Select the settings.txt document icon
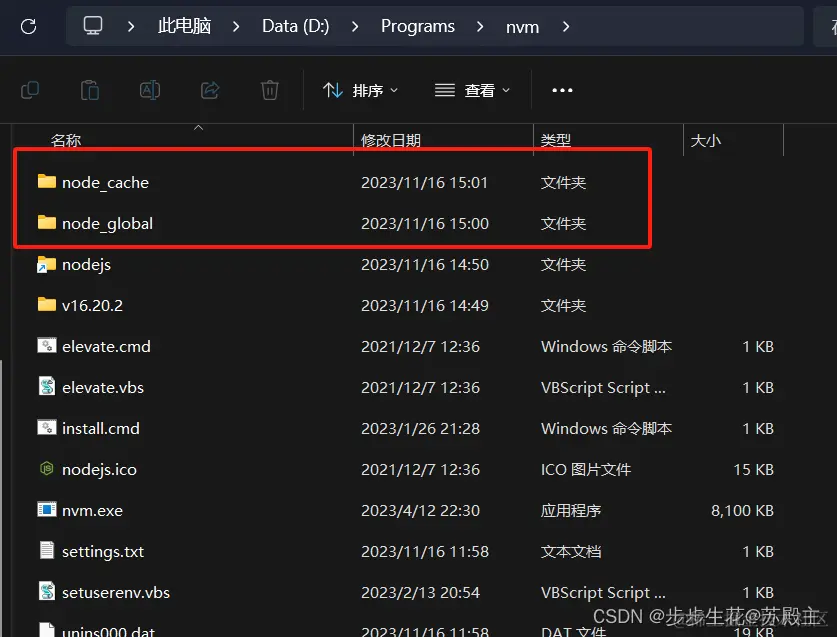 [47, 550]
